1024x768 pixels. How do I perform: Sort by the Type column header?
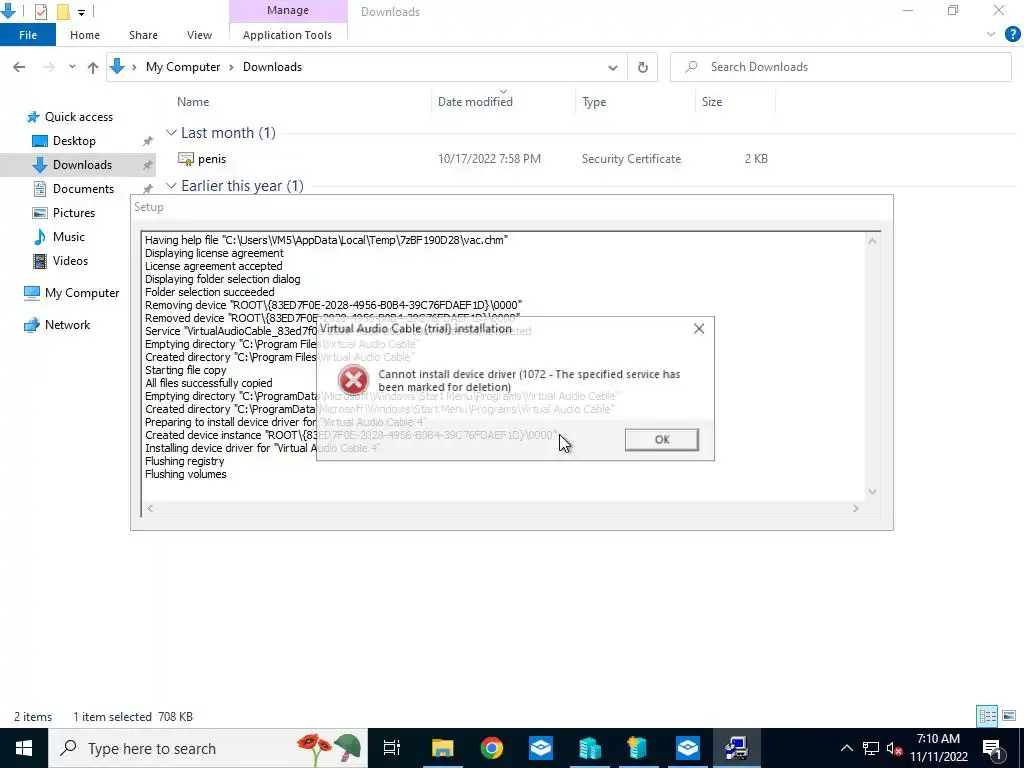(x=594, y=102)
